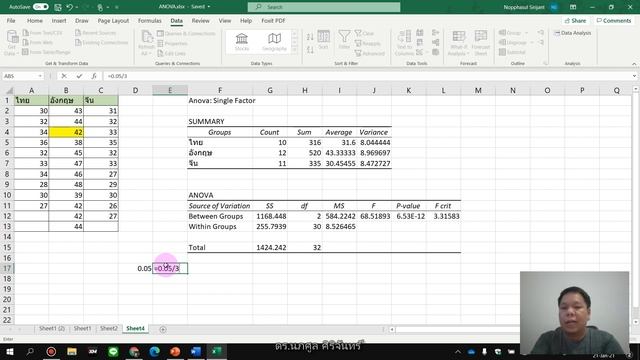The image size is (640, 360).
Task: Click From Text/CSV
Action: (42, 33)
